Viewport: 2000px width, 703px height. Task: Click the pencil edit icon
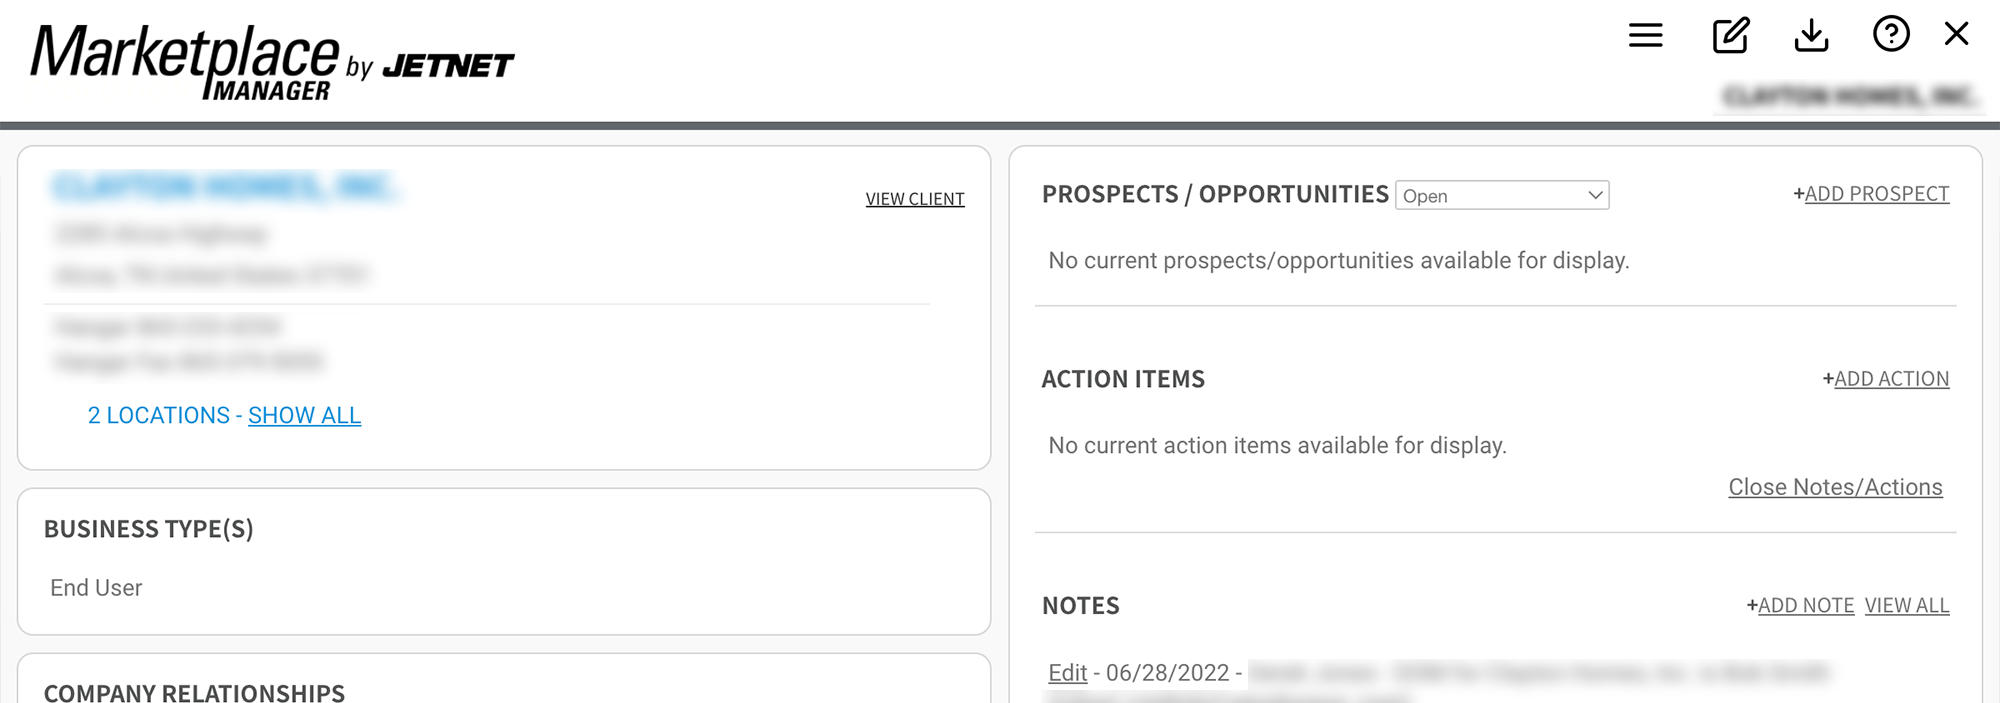click(x=1730, y=36)
